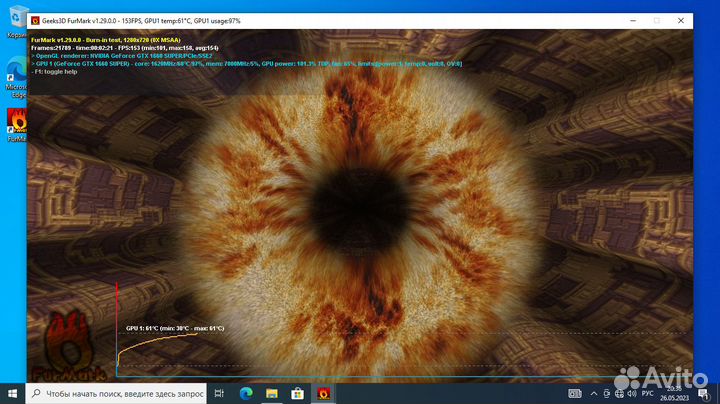Launch Microsoft Edge from the taskbar
Viewport: 720px width, 404px height.
(x=246, y=393)
